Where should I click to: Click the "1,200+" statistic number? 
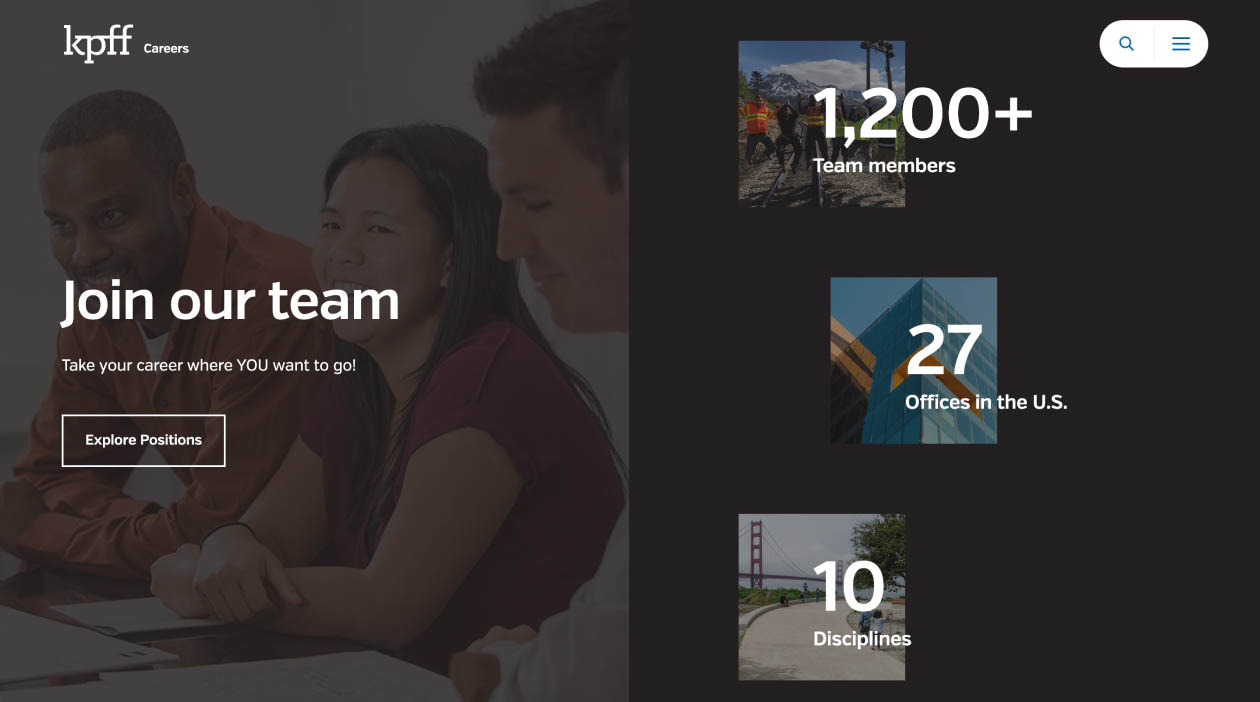coord(922,114)
